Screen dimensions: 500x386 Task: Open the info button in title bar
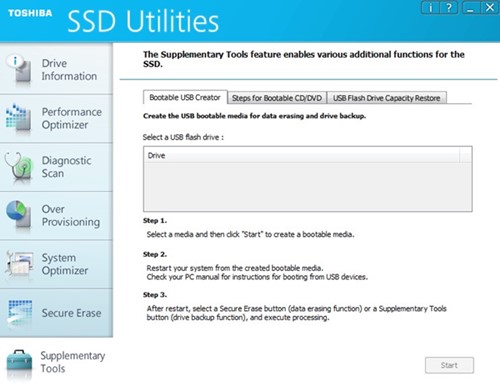pos(430,7)
